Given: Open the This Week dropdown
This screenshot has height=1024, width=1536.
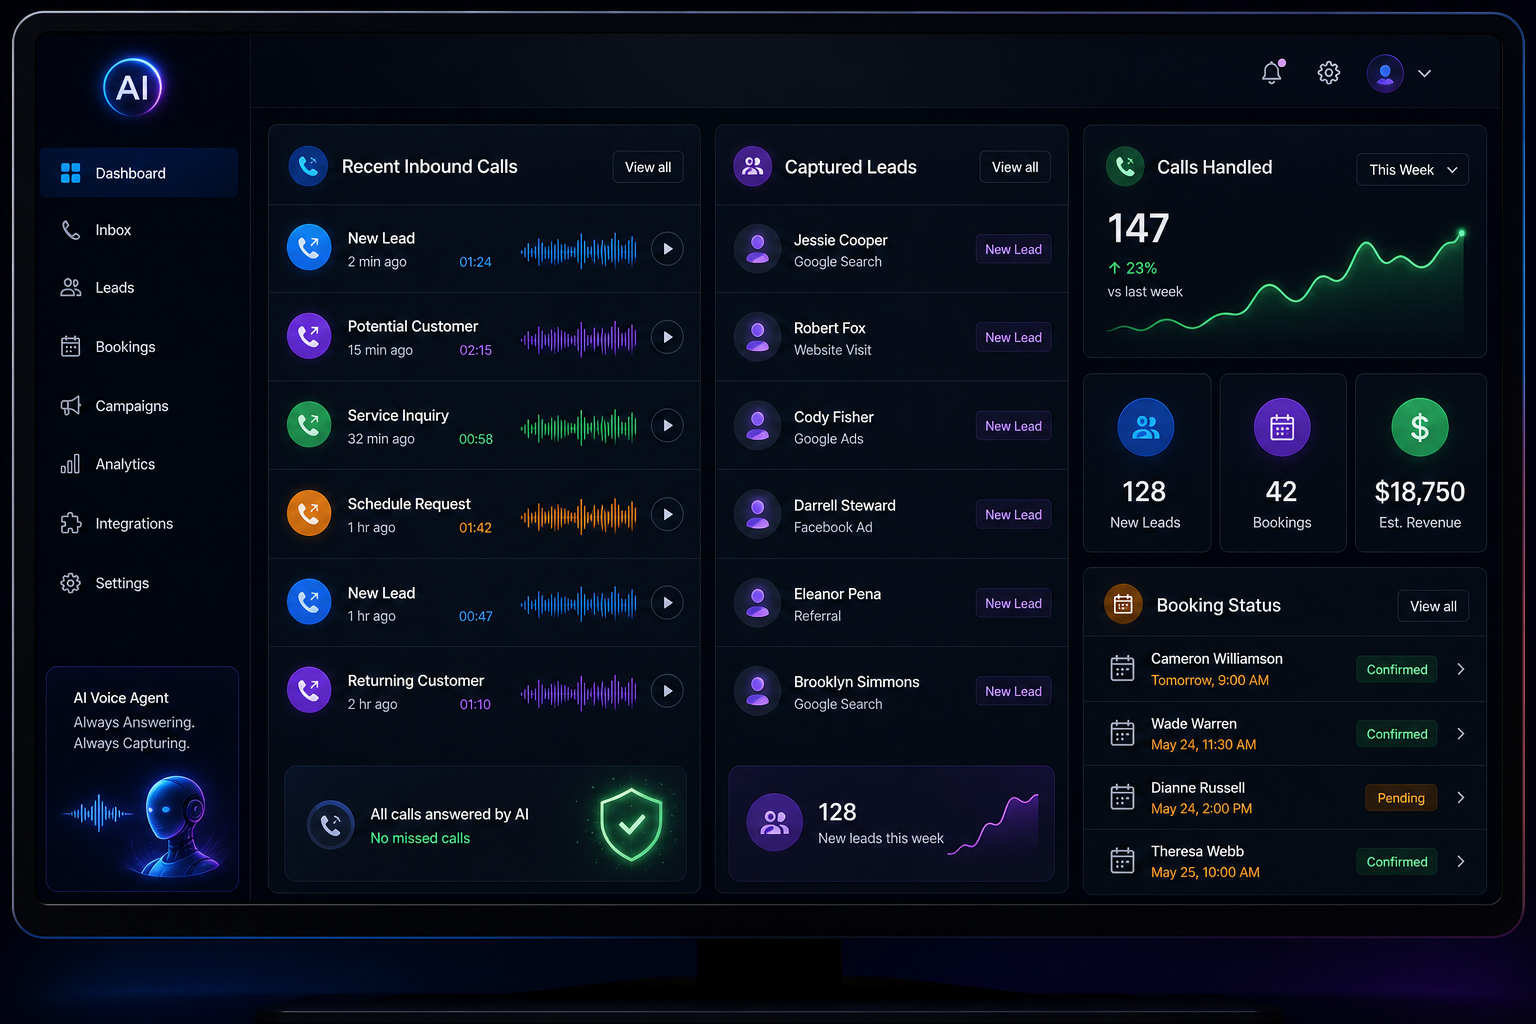Looking at the screenshot, I should [1412, 170].
